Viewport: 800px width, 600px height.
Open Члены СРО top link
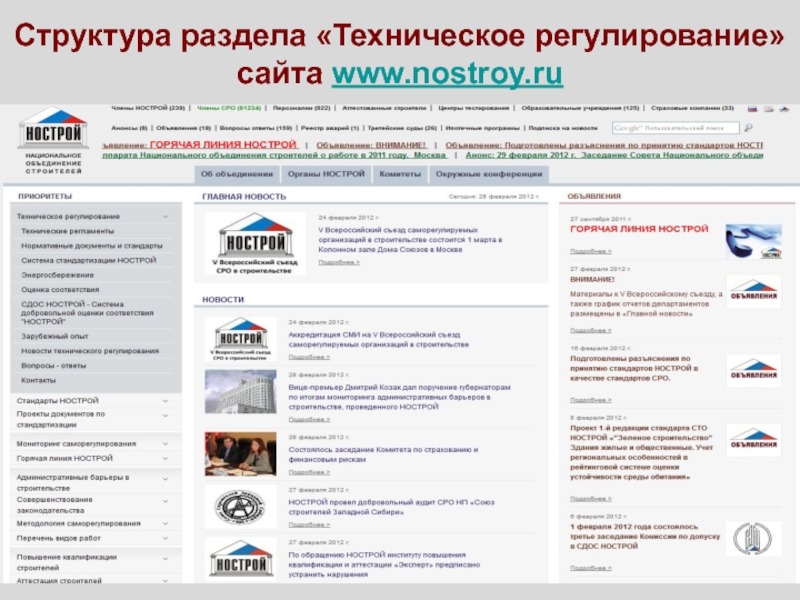pos(229,108)
